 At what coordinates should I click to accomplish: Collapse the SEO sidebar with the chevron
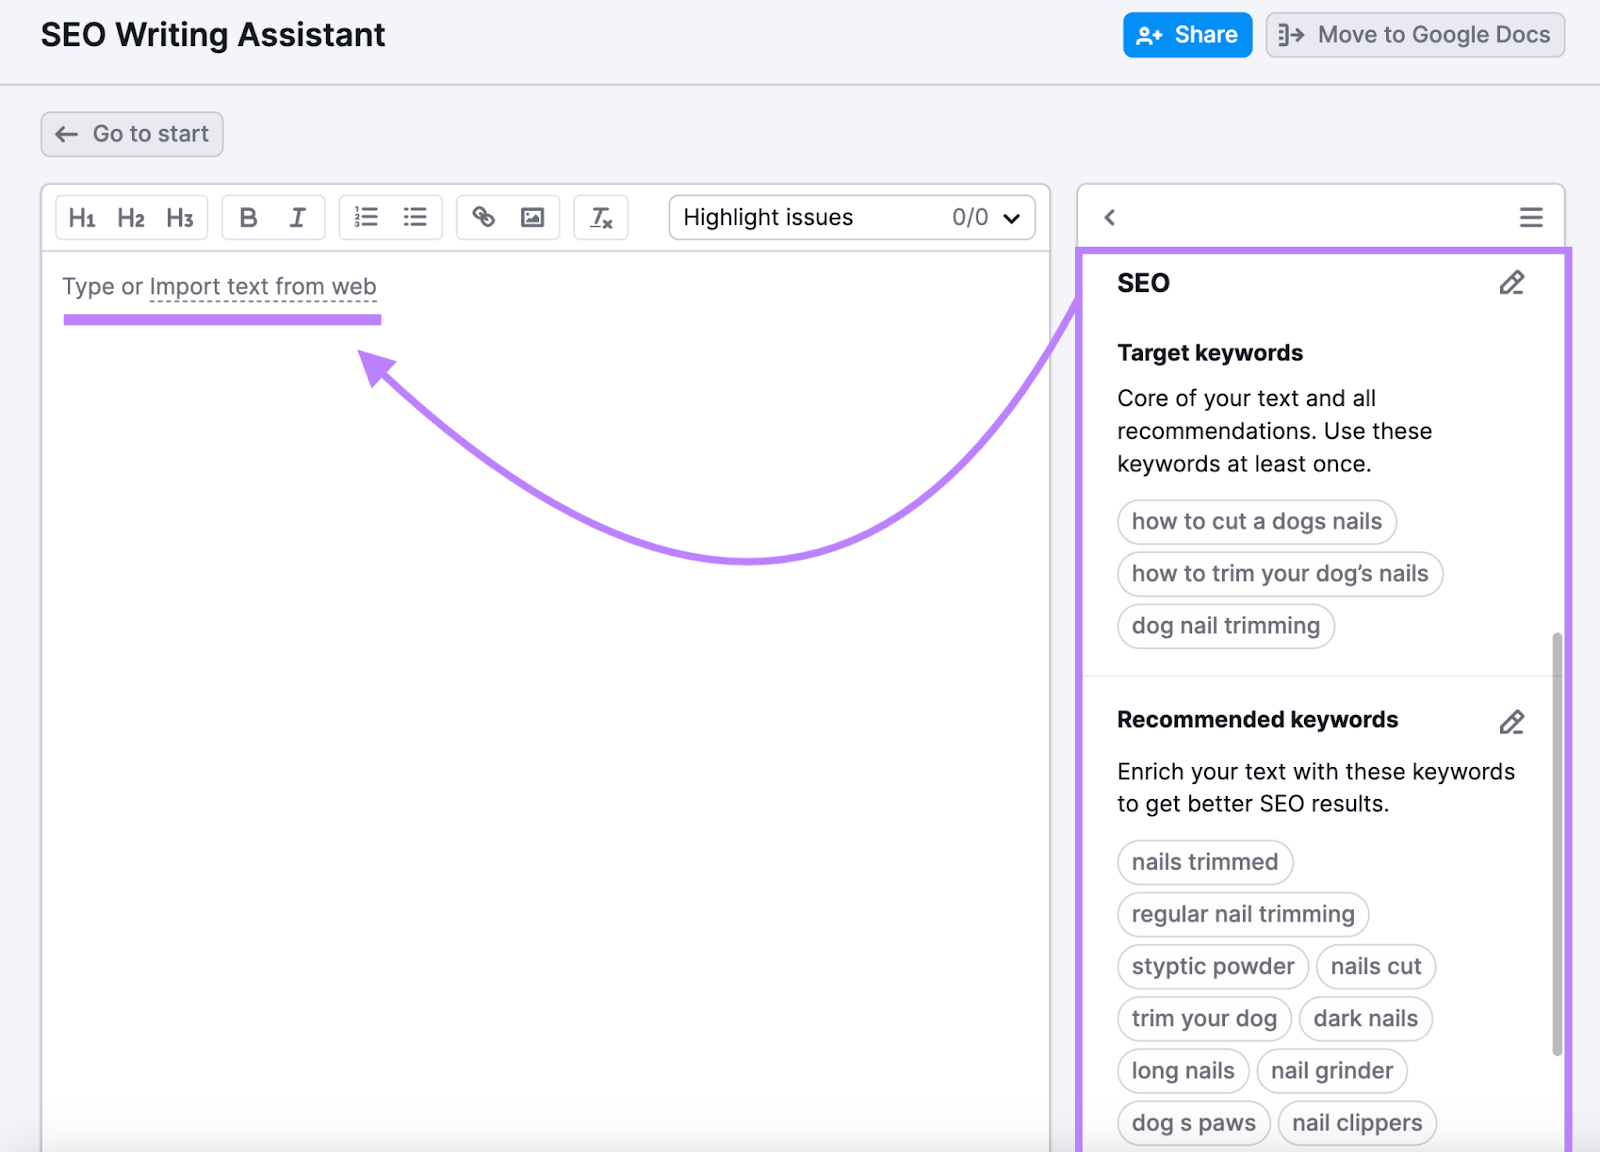coord(1109,216)
